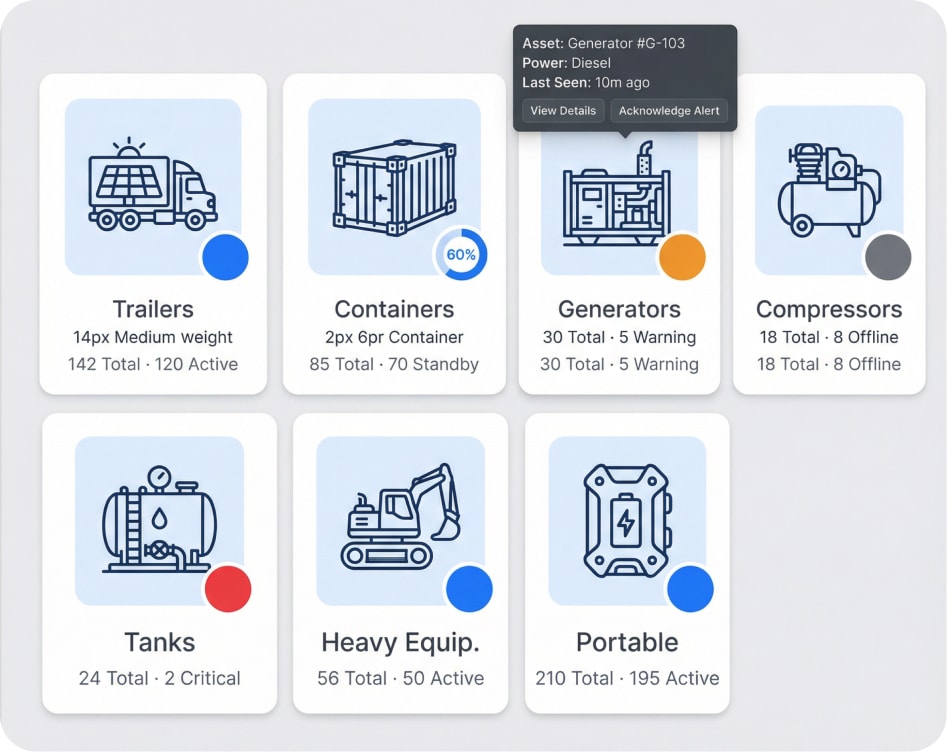Click the generator equipment icon
Image resolution: width=947 pixels, height=752 pixels.
click(616, 202)
